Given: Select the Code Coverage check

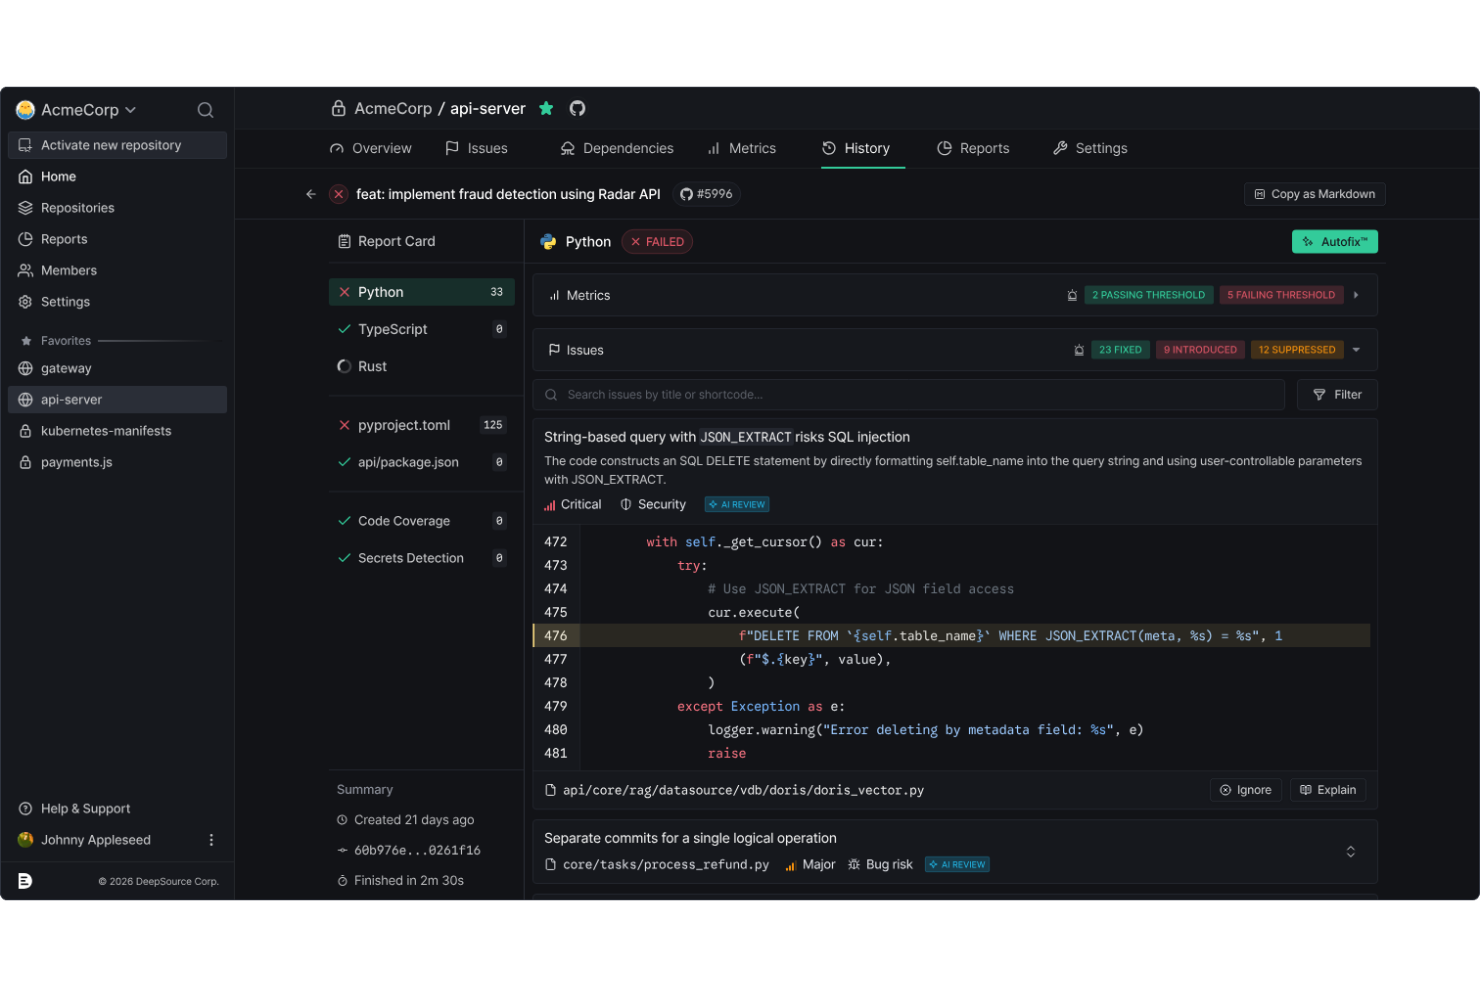Looking at the screenshot, I should (x=421, y=521).
